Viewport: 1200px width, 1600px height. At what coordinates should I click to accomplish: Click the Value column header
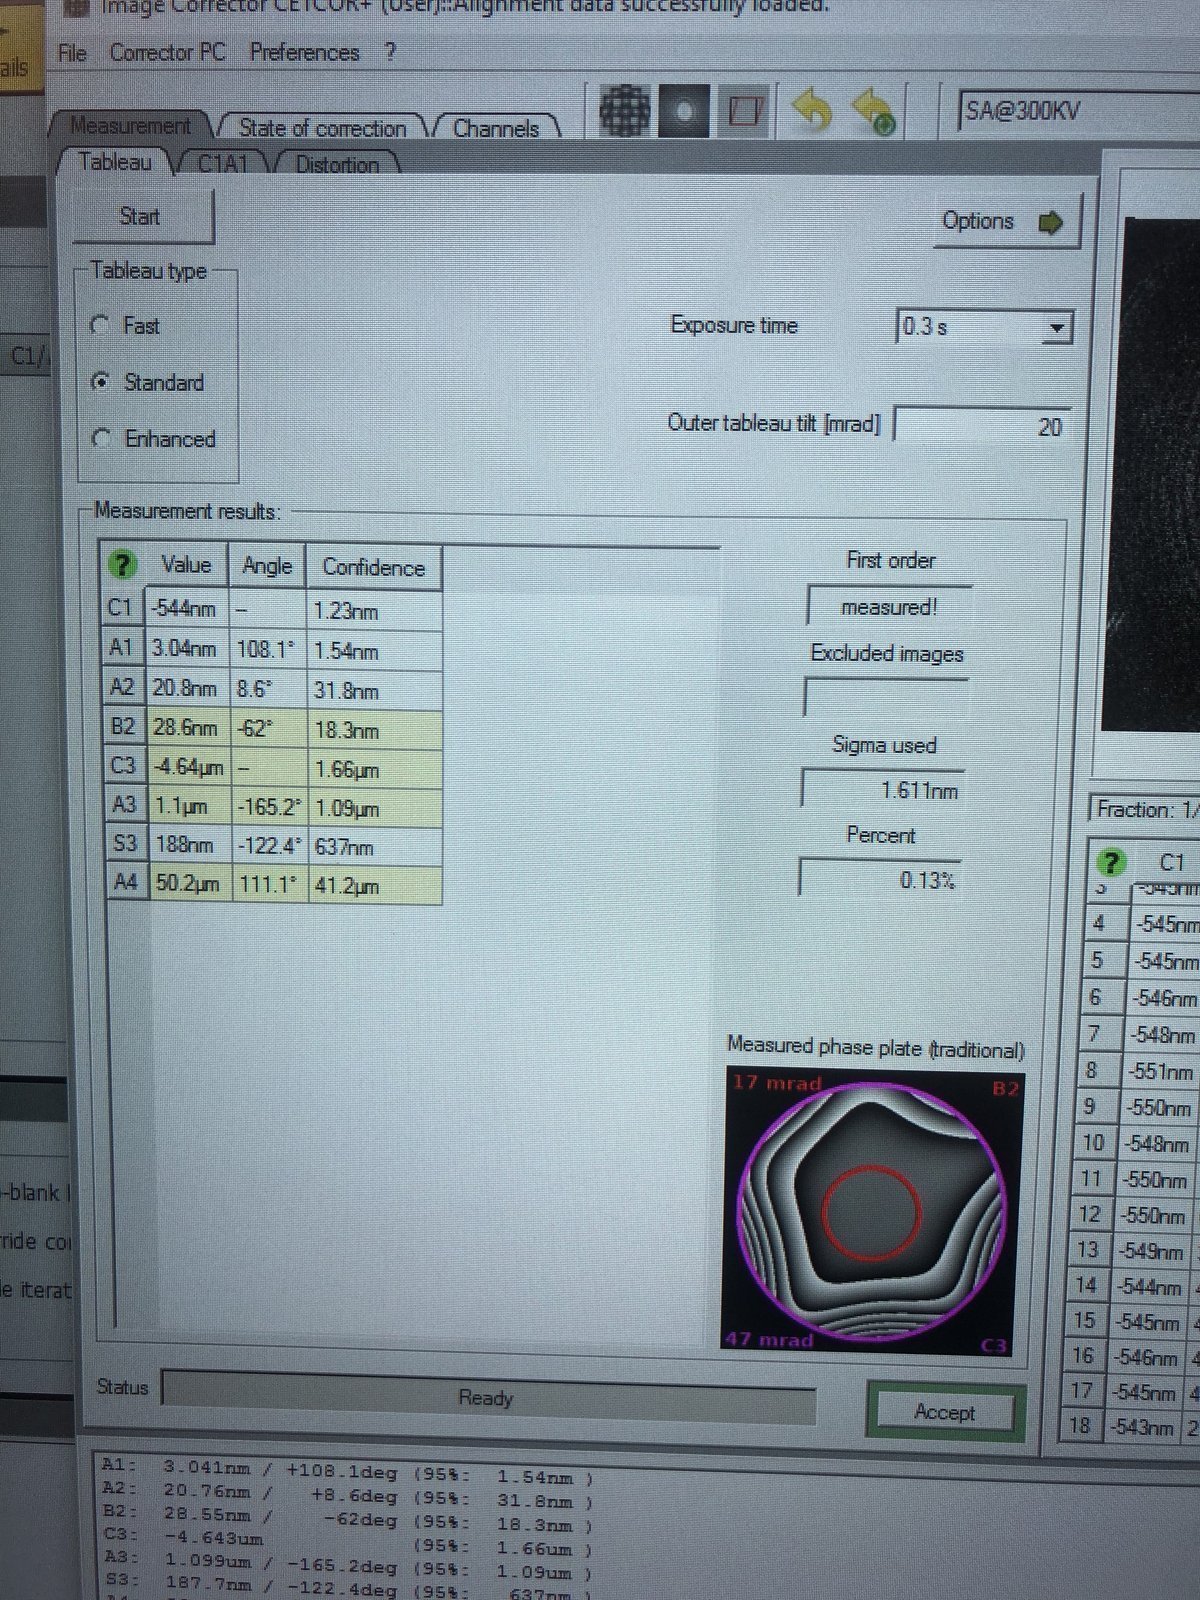coord(186,566)
